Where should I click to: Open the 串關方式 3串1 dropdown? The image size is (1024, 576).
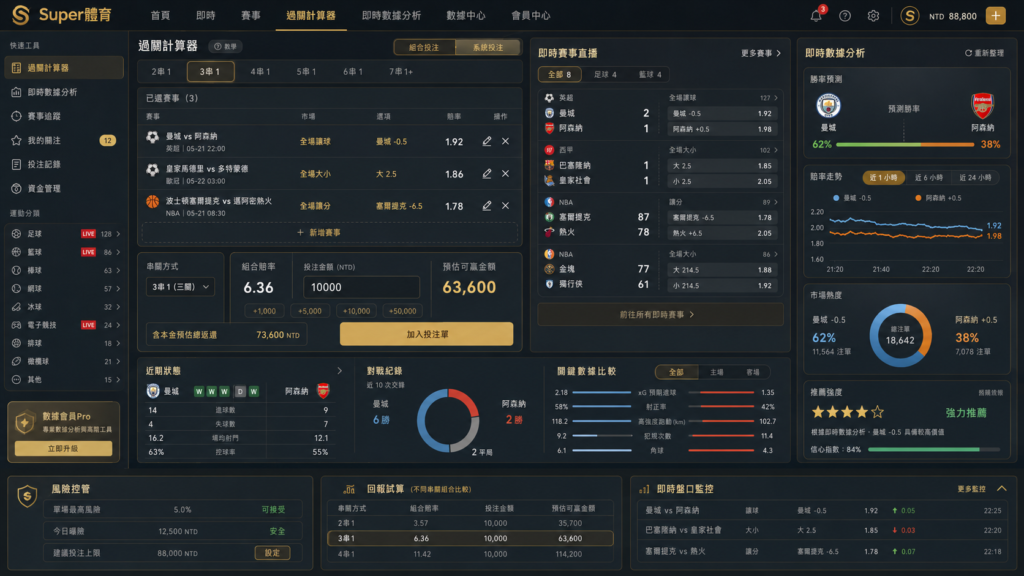180,287
